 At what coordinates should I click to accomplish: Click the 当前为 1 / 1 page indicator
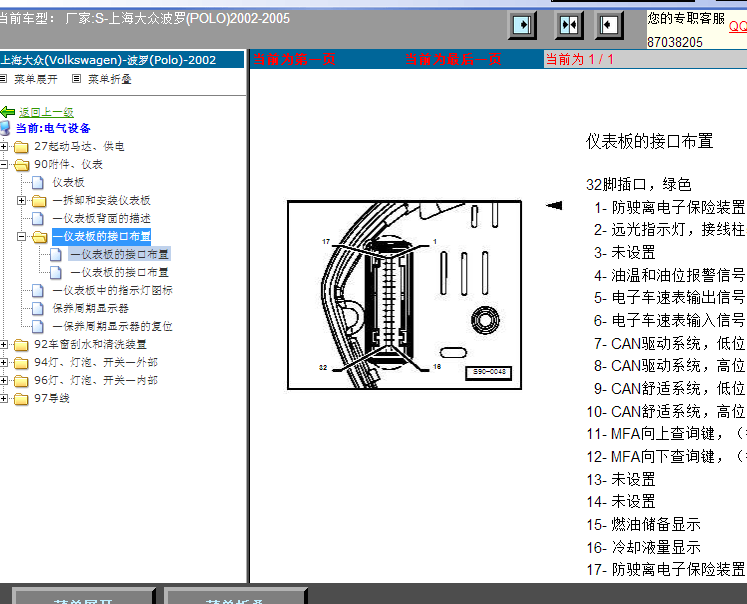(x=580, y=60)
